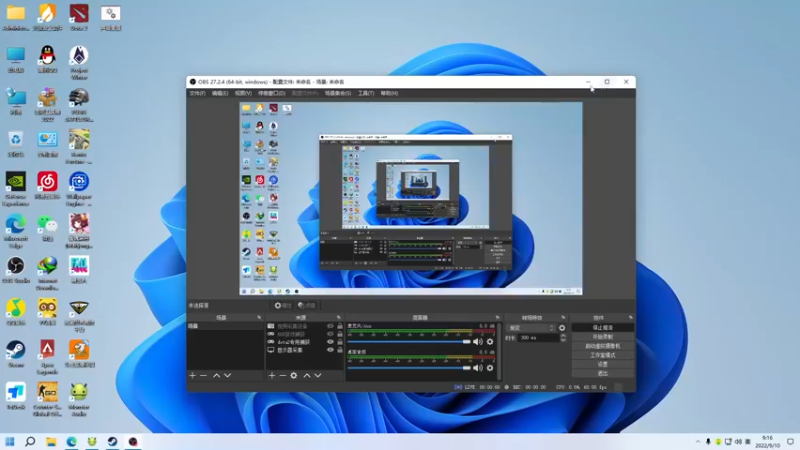Launch QQ penguin desktop icon
The image size is (800, 450).
point(47,59)
